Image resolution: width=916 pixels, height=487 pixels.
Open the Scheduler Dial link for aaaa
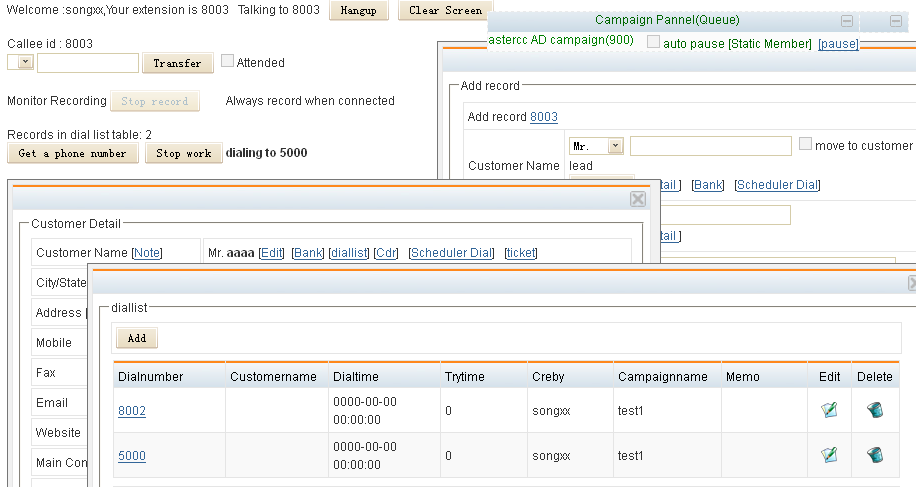tap(451, 253)
